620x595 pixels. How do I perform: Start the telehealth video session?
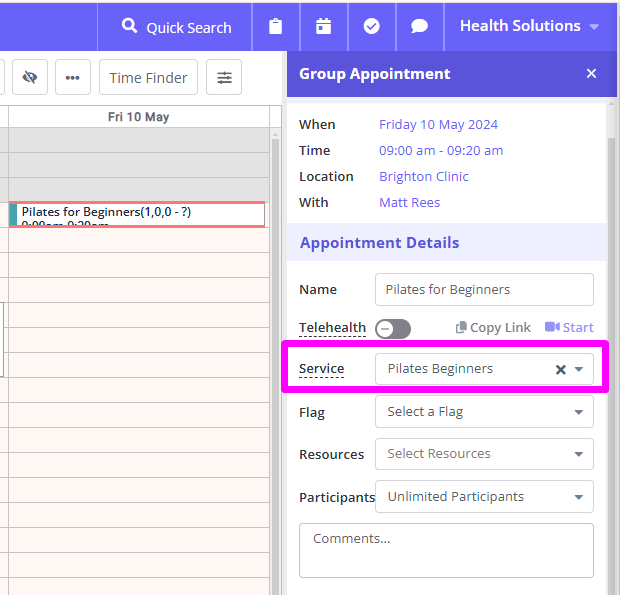coord(569,327)
